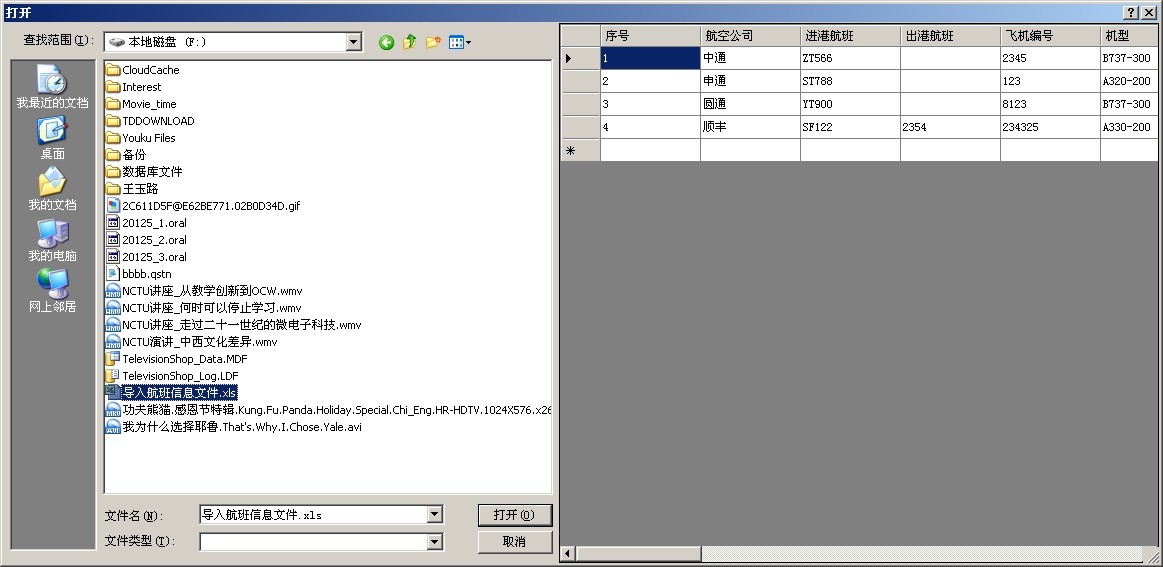Screen dimensions: 1163x567
Task: Click the 申通 airline cell
Action: [750, 81]
